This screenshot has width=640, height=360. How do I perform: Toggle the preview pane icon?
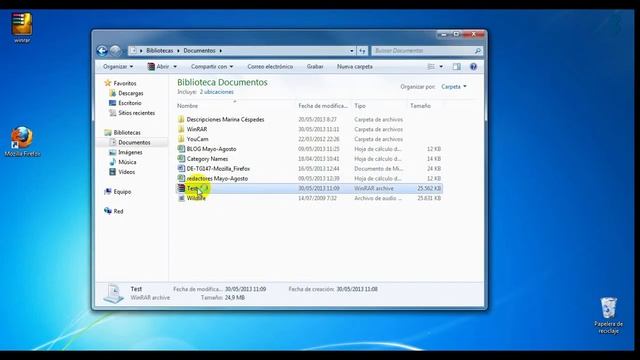456,67
